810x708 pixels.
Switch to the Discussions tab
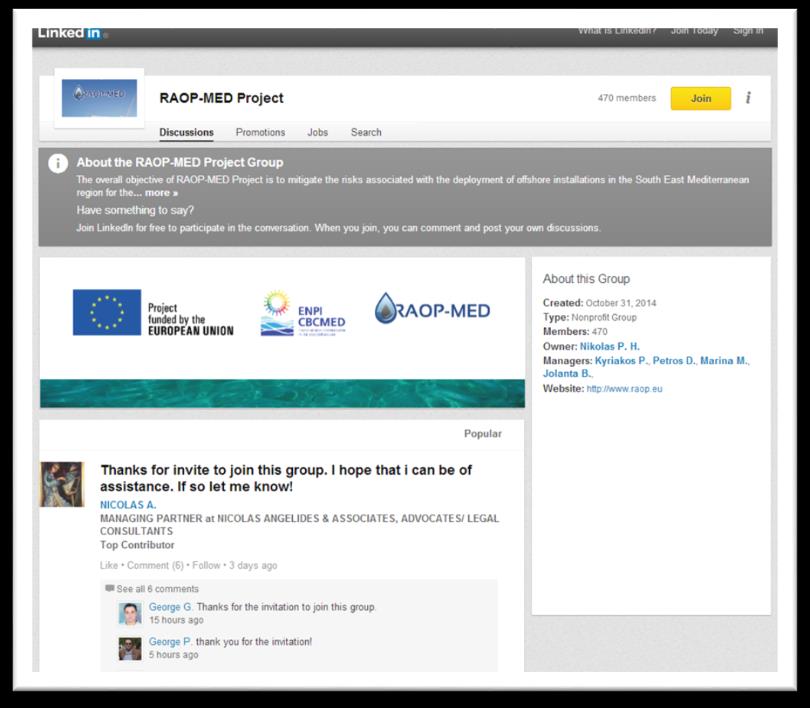coord(186,132)
